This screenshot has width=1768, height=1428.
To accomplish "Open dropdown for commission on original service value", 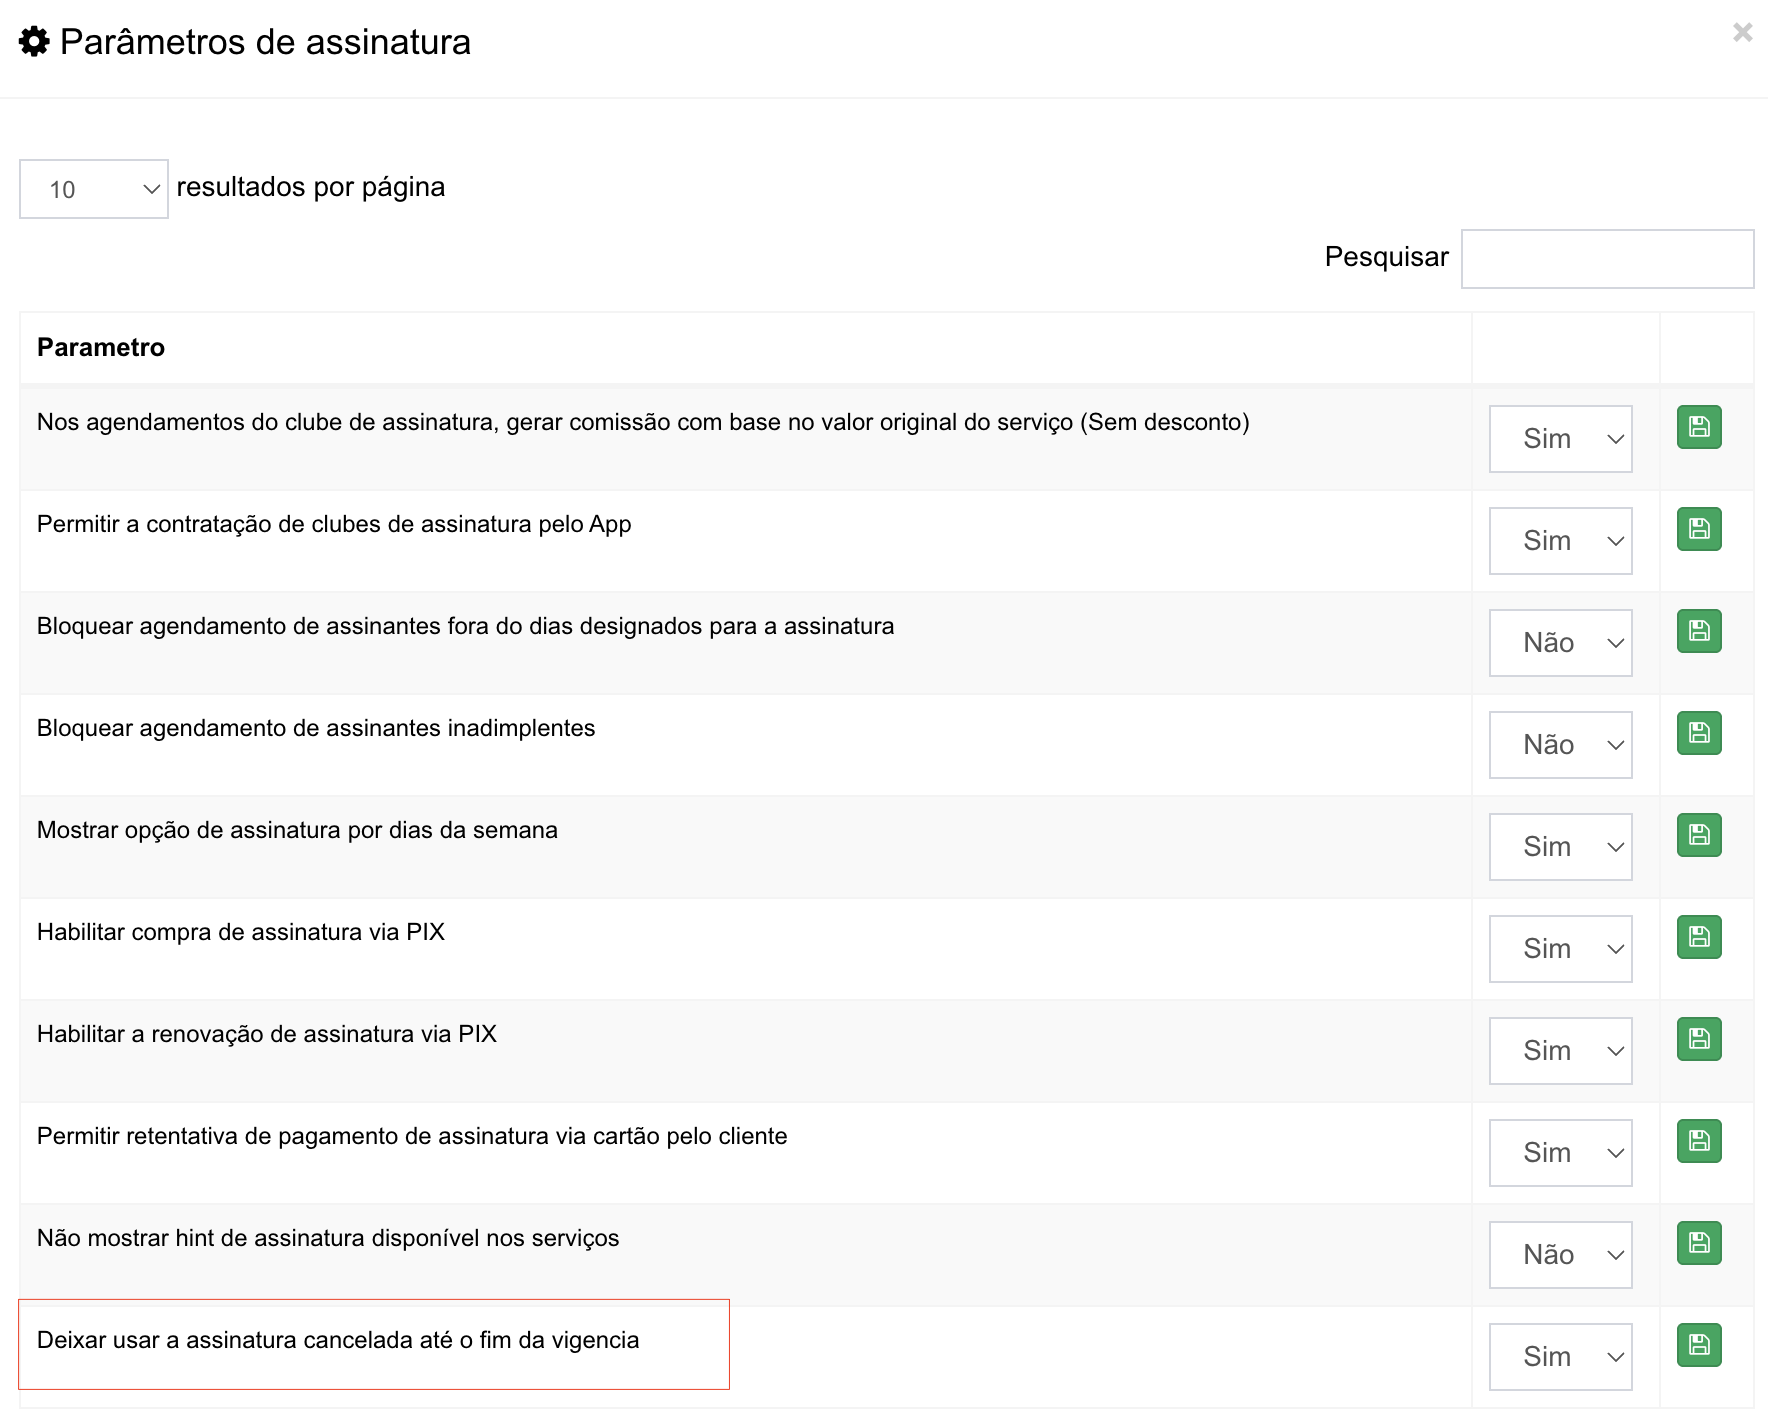I will (x=1560, y=439).
